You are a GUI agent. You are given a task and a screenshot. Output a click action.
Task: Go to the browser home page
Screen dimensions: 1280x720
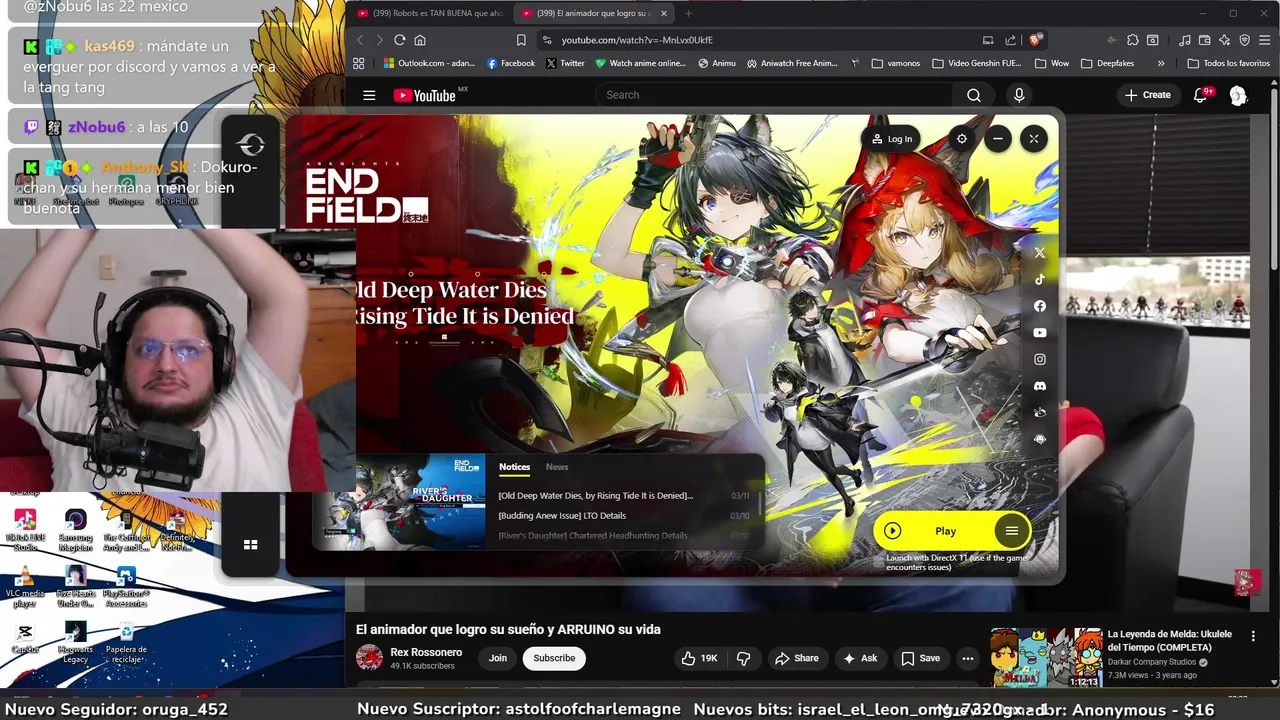tap(420, 40)
